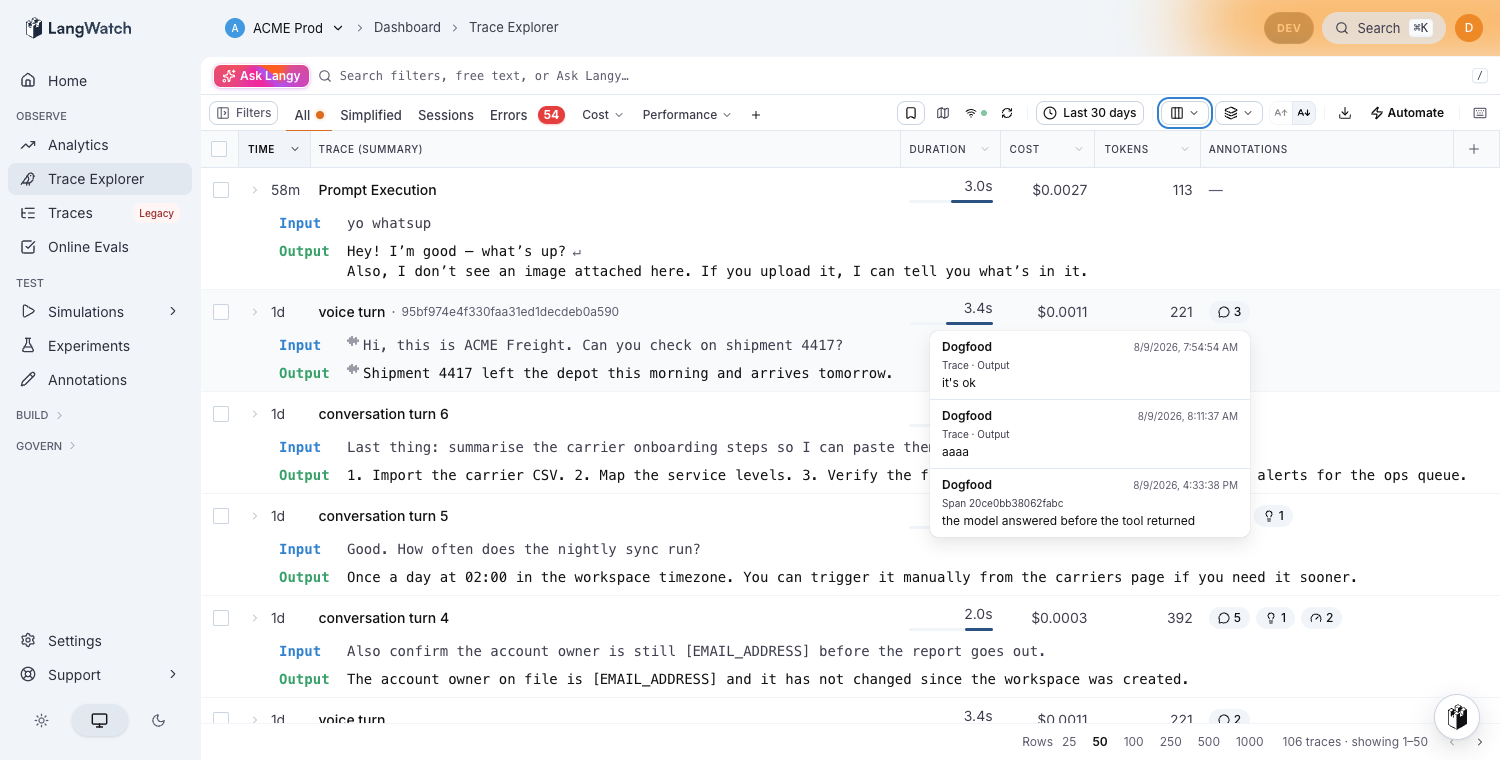The width and height of the screenshot is (1500, 760).
Task: Switch to light theme
Action: (x=41, y=720)
